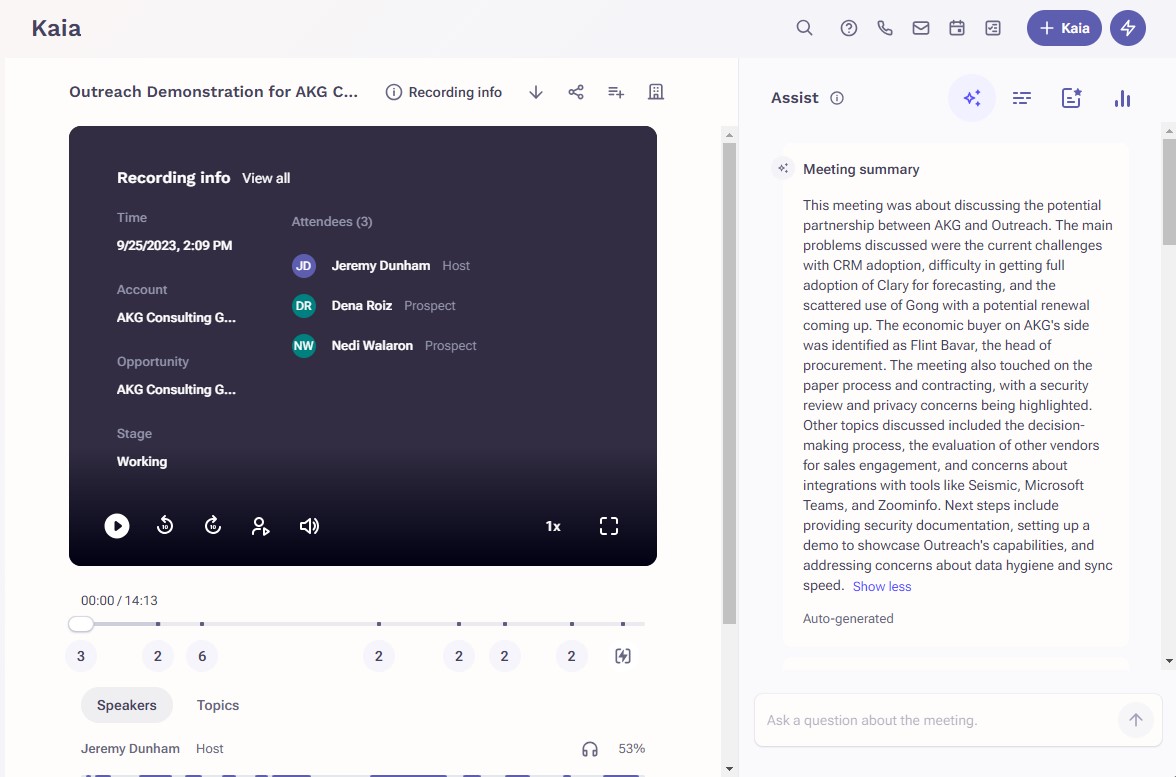Click the AKG Consulting opportunity name
1176x777 pixels.
176,390
